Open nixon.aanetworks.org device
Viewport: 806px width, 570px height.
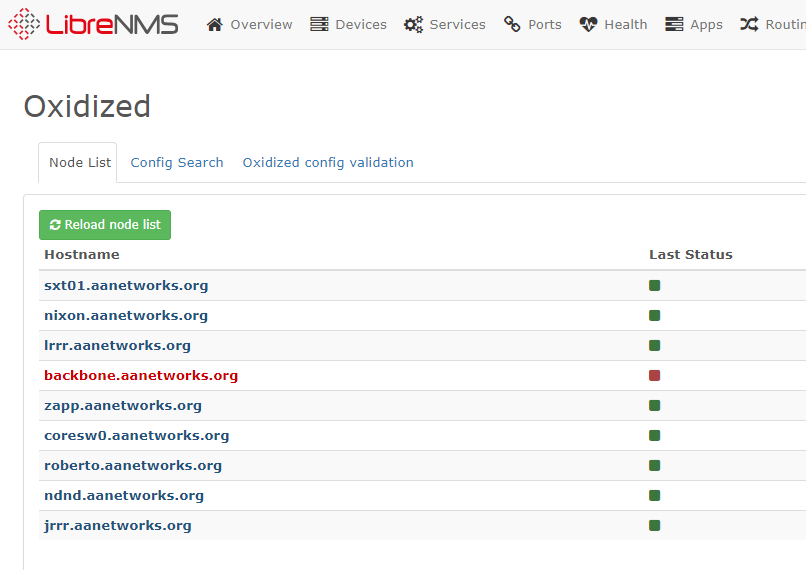126,316
